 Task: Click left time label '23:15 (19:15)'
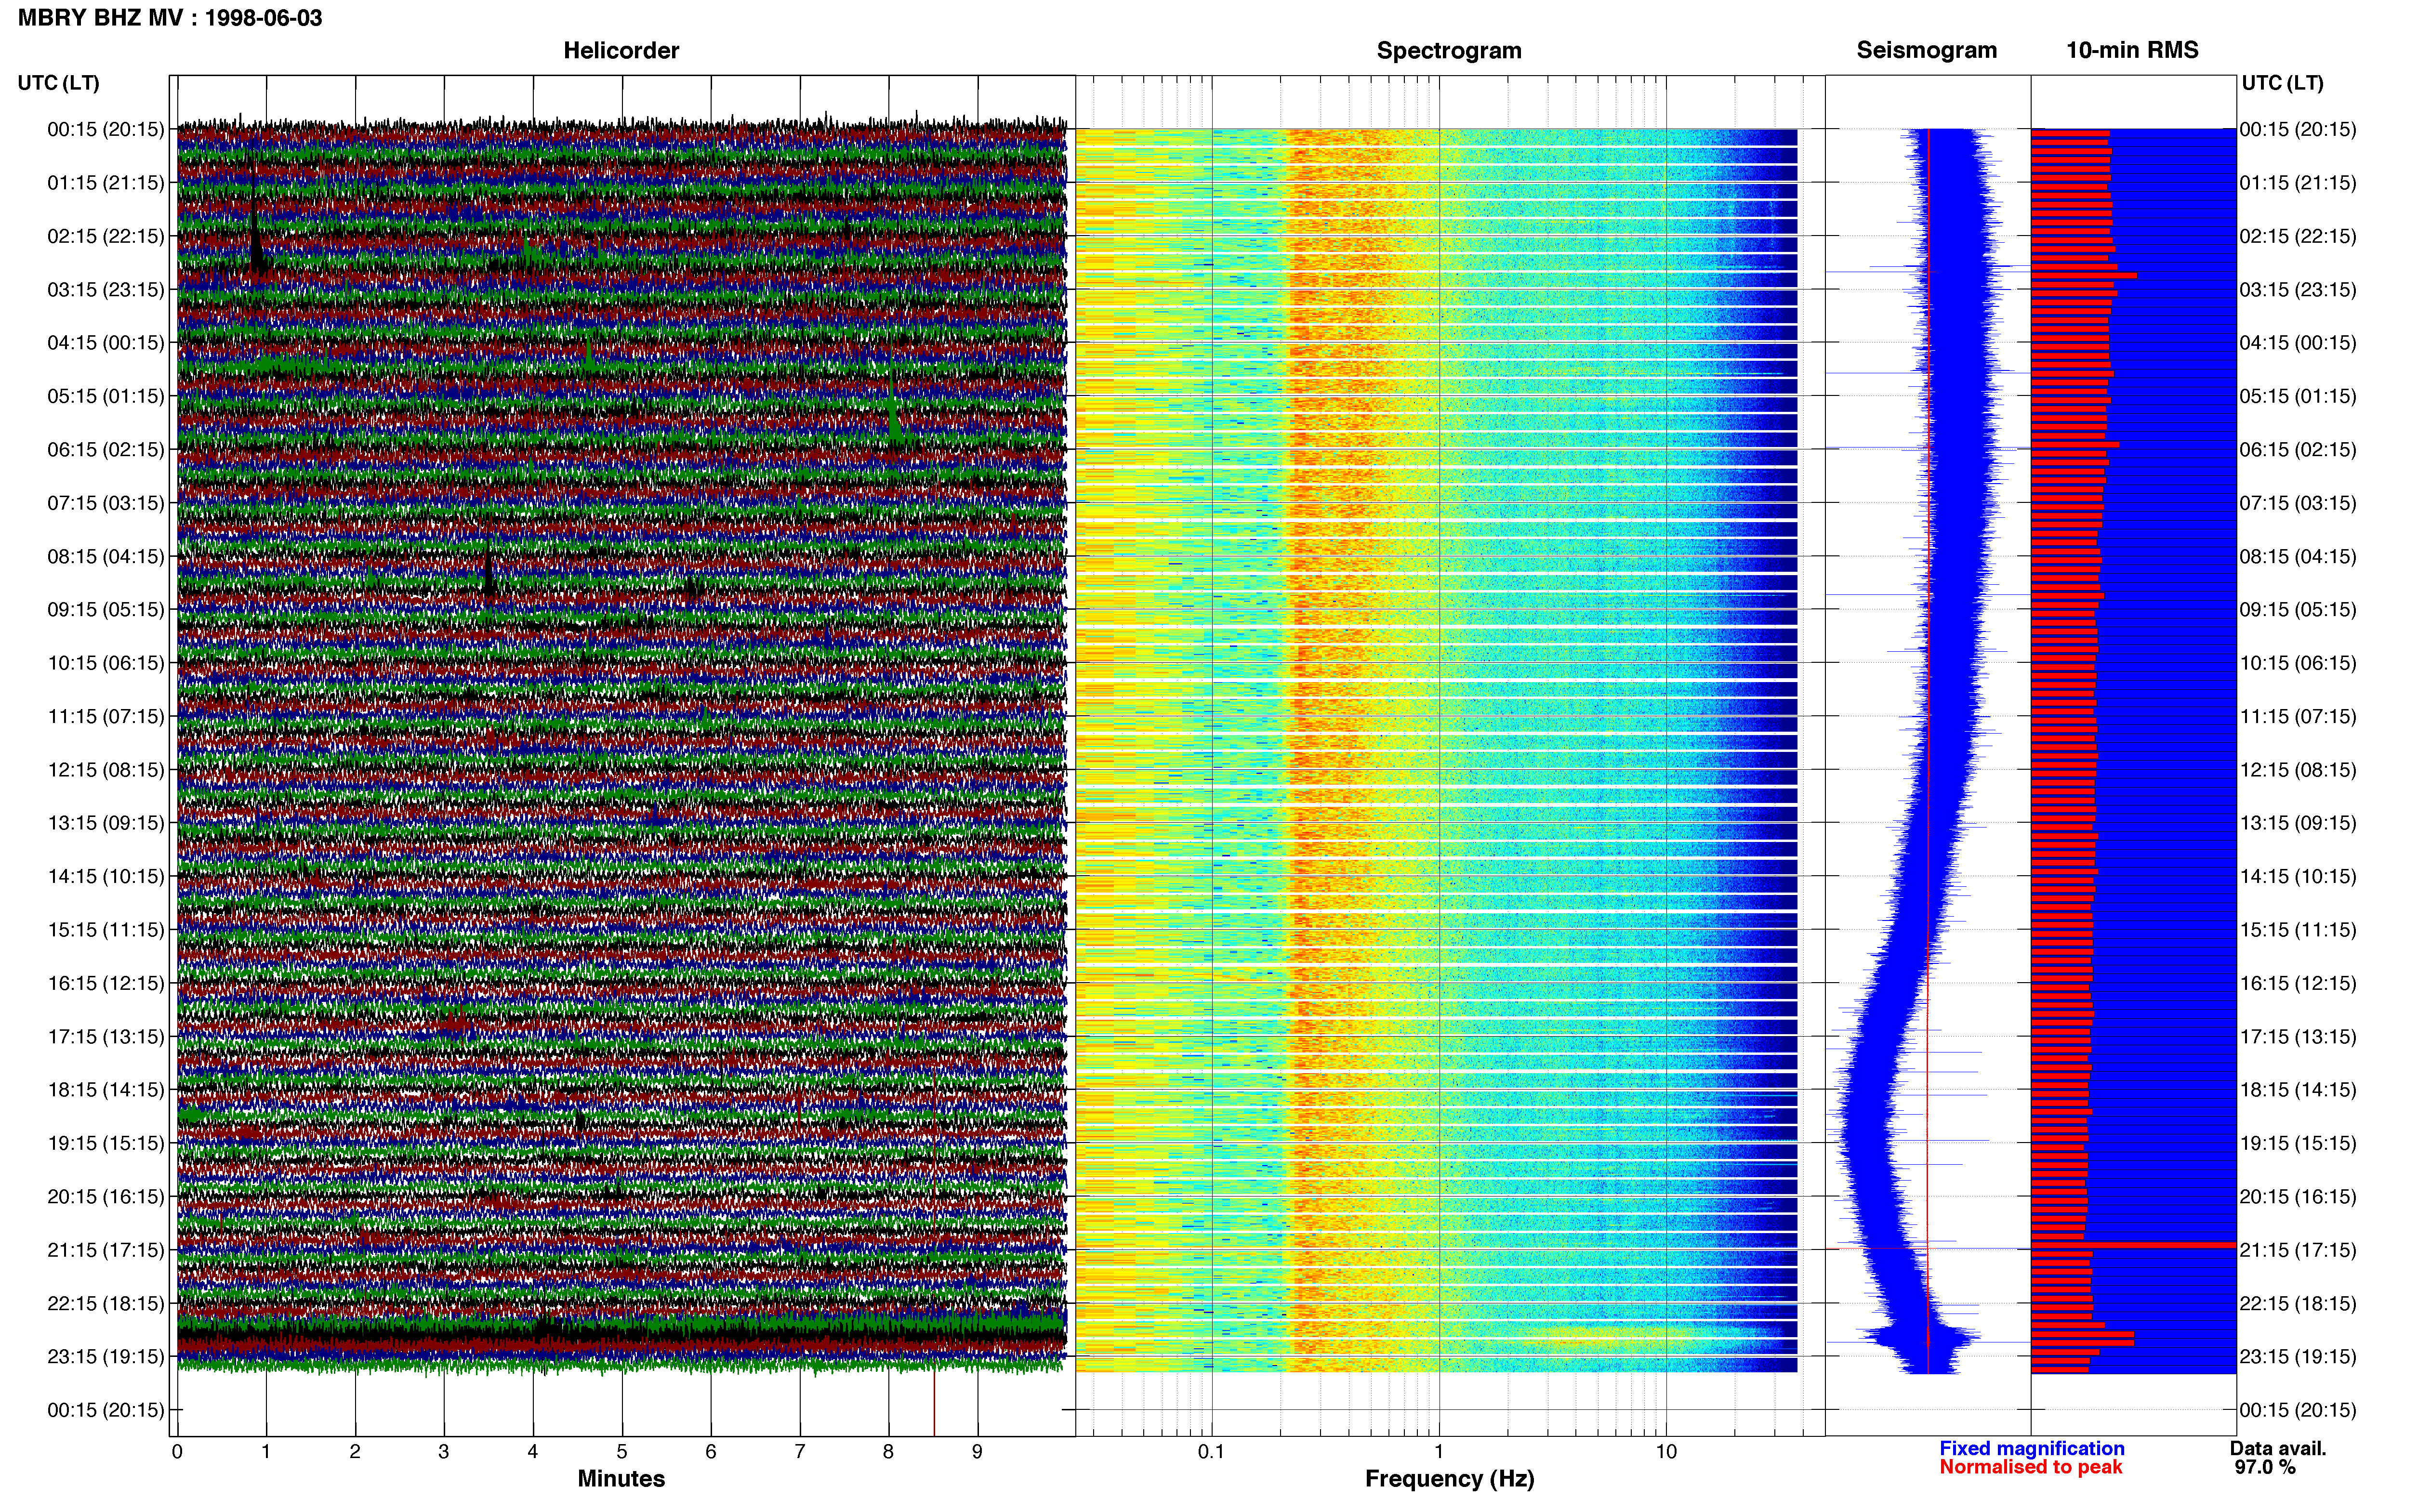106,1356
